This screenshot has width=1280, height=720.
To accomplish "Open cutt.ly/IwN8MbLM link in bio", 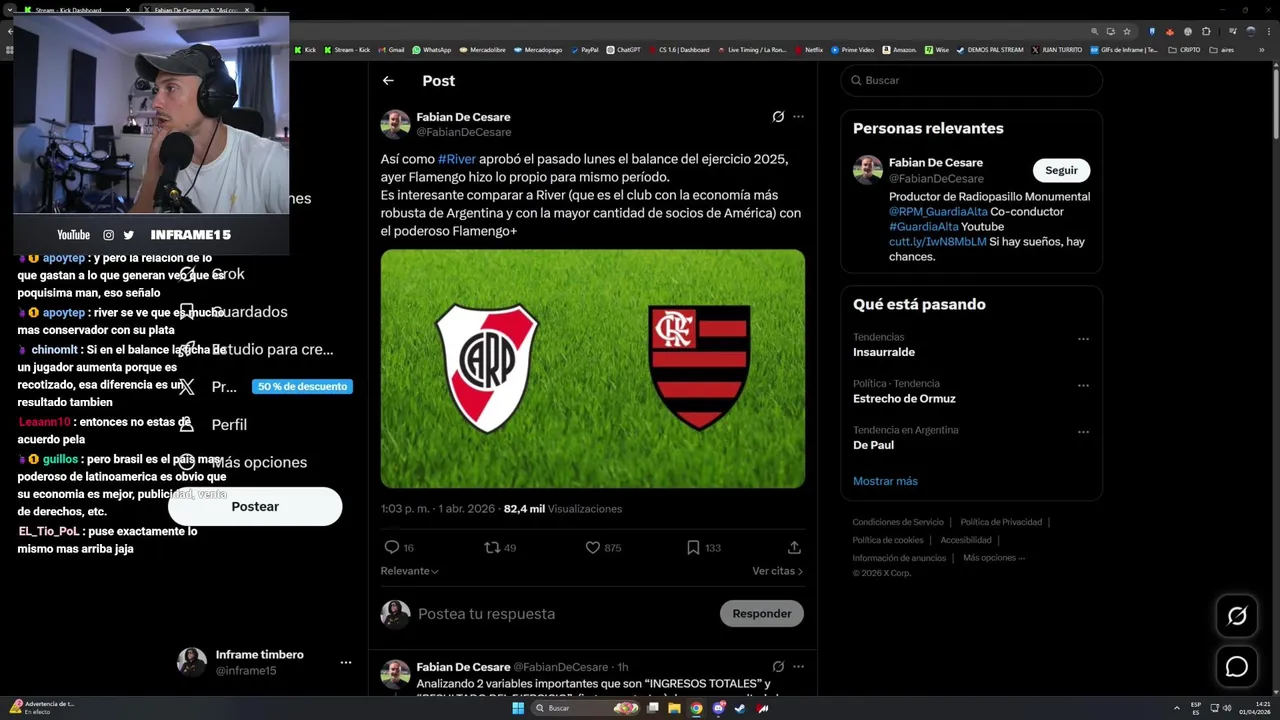I will point(938,242).
